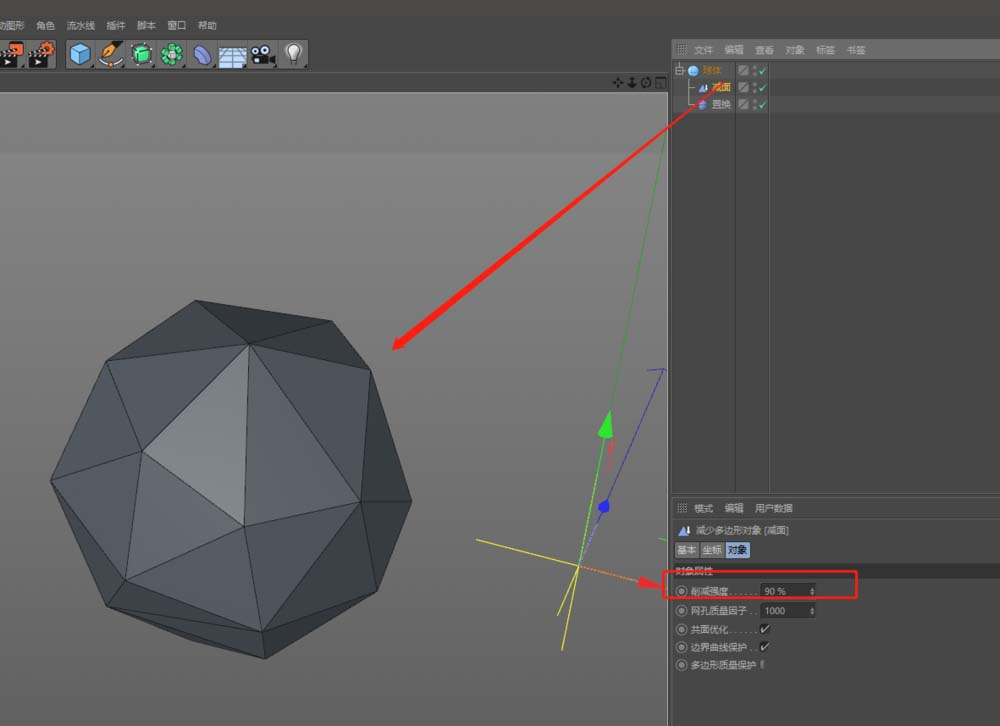Open the 用户数据 menu in attributes panel

pyautogui.click(x=773, y=508)
